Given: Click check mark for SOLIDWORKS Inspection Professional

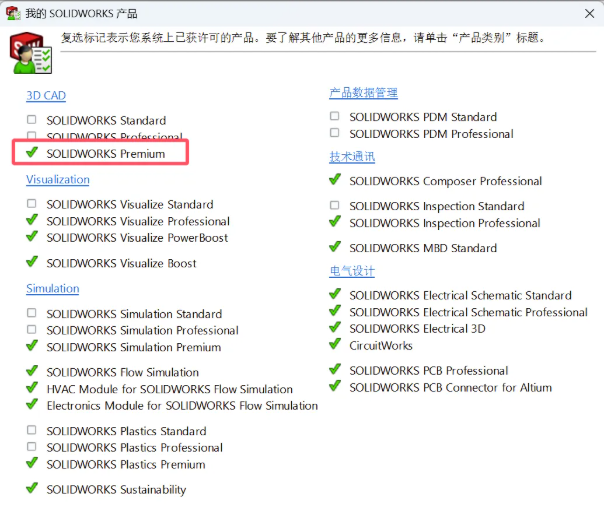Looking at the screenshot, I should (x=335, y=222).
